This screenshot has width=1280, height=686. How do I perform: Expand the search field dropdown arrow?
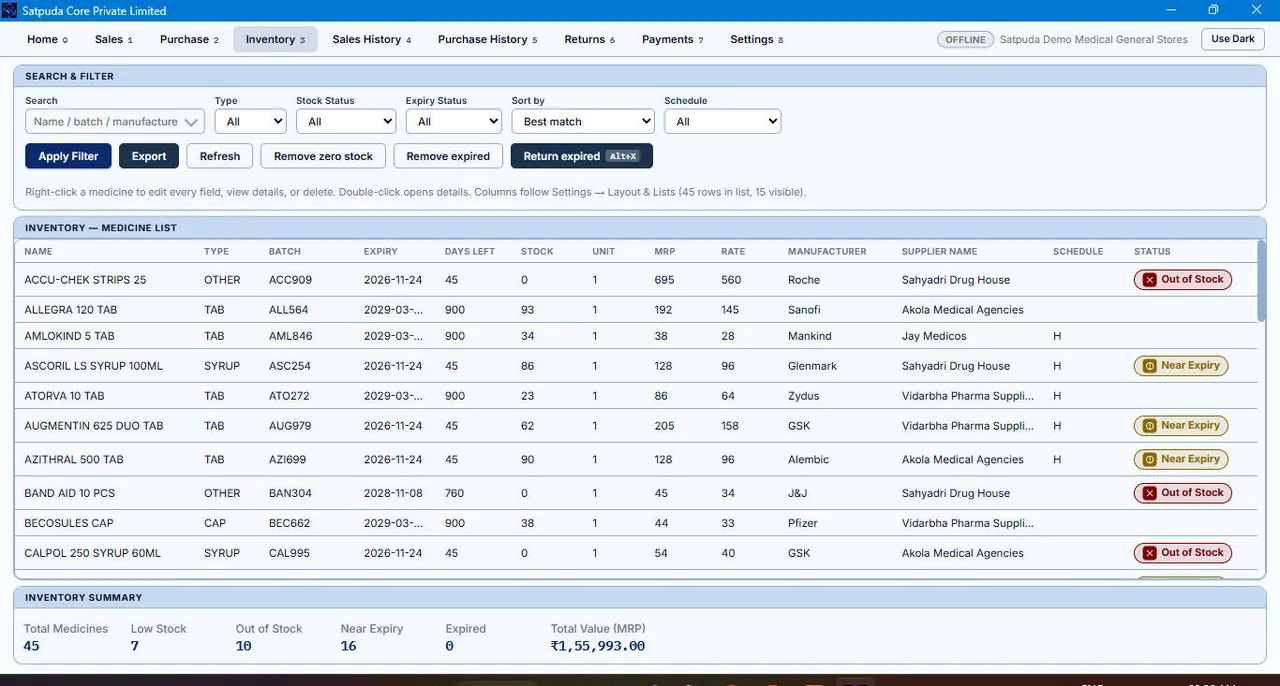[x=192, y=122]
